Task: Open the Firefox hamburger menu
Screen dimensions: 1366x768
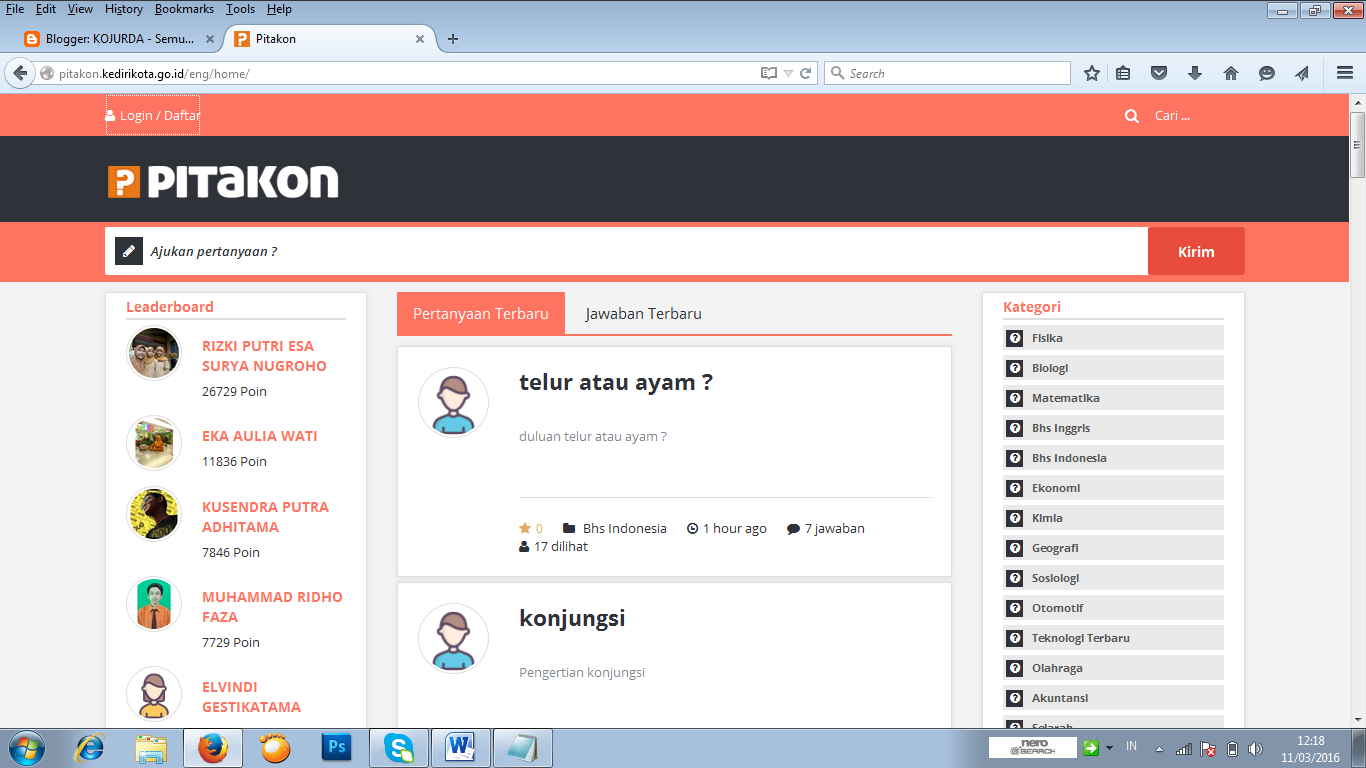Action: click(1345, 73)
